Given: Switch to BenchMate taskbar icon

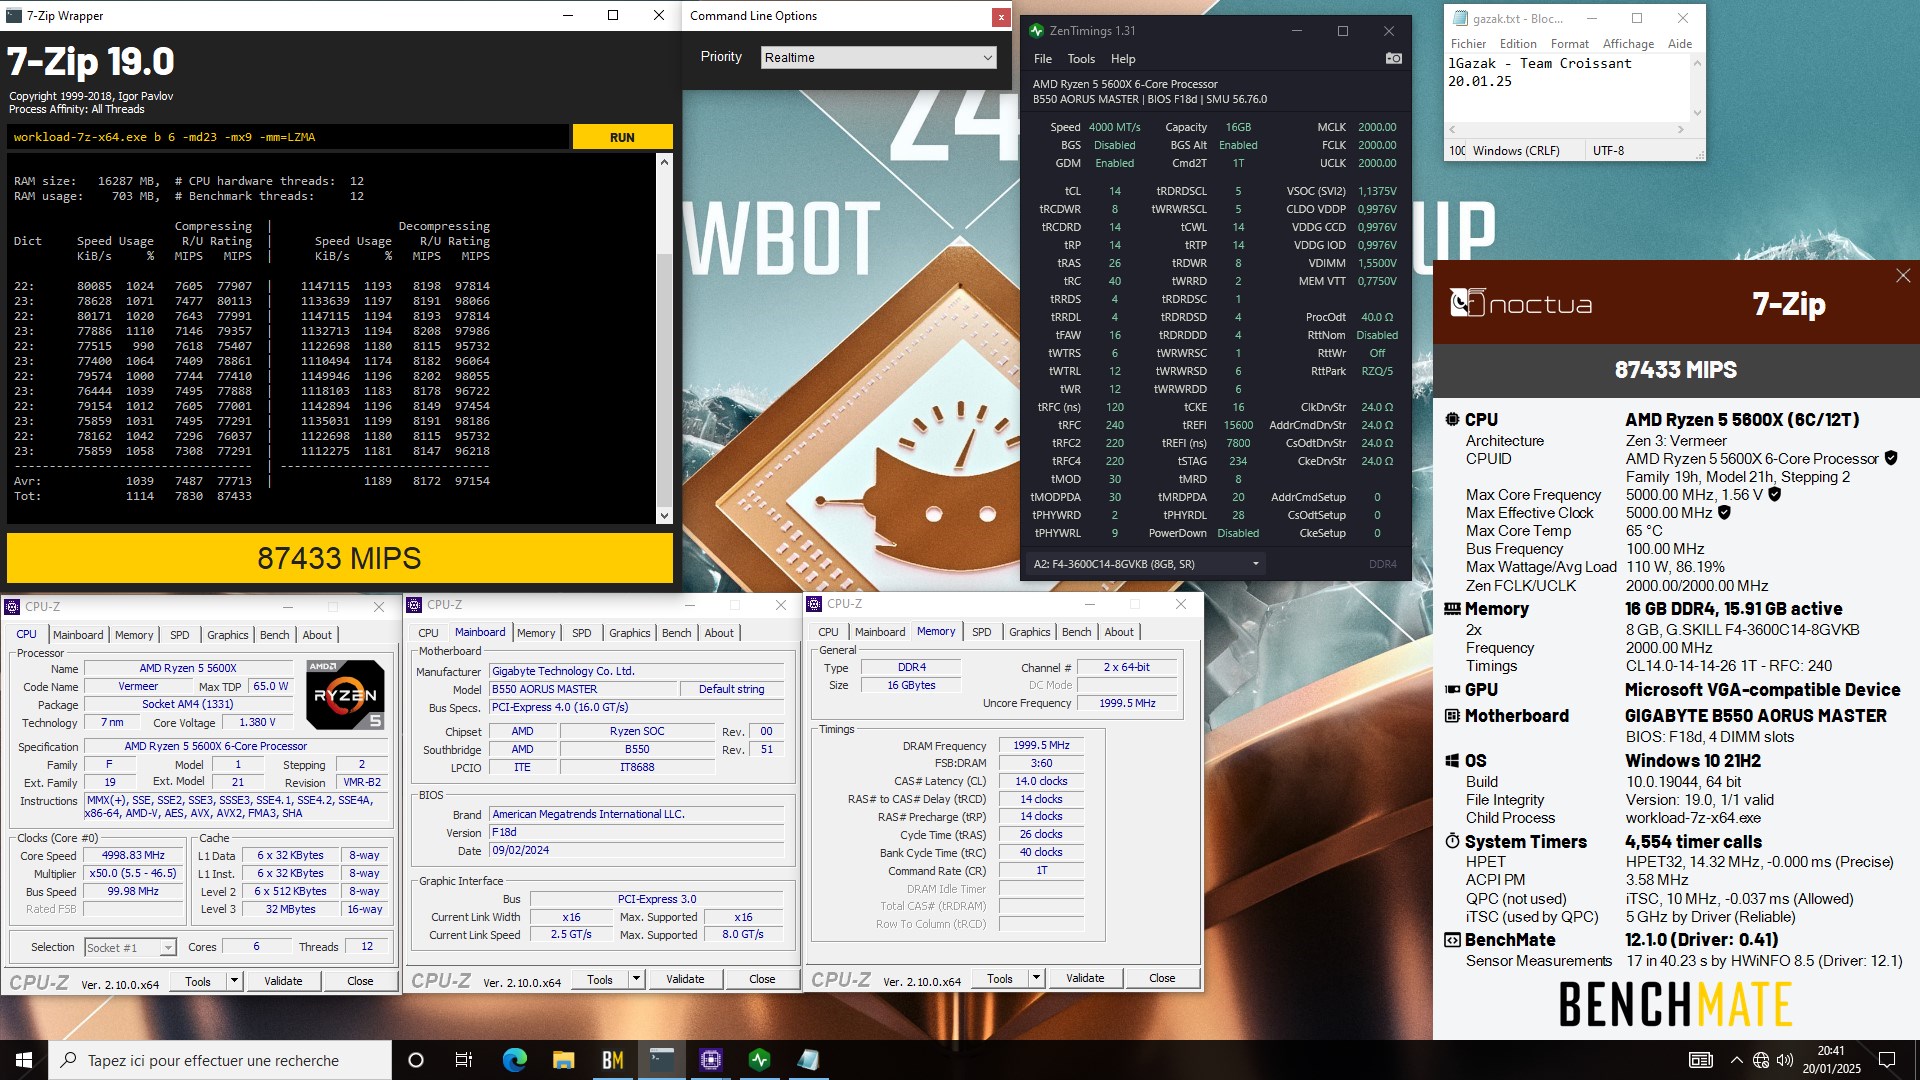Looking at the screenshot, I should click(612, 1060).
